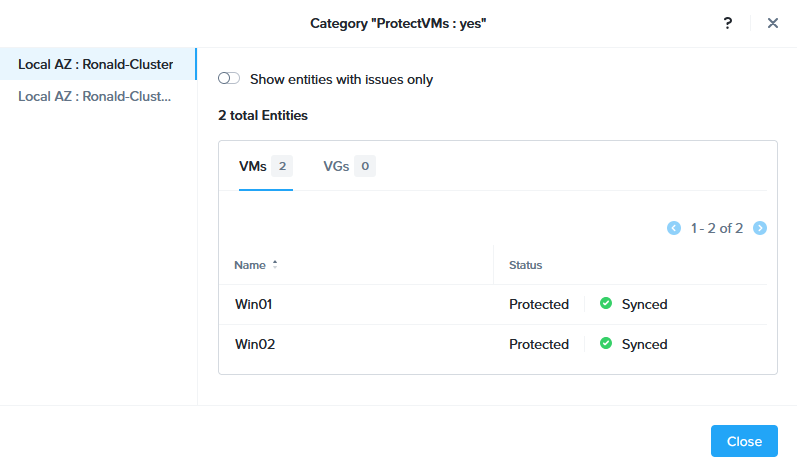Click Protected status of Win02

539,344
